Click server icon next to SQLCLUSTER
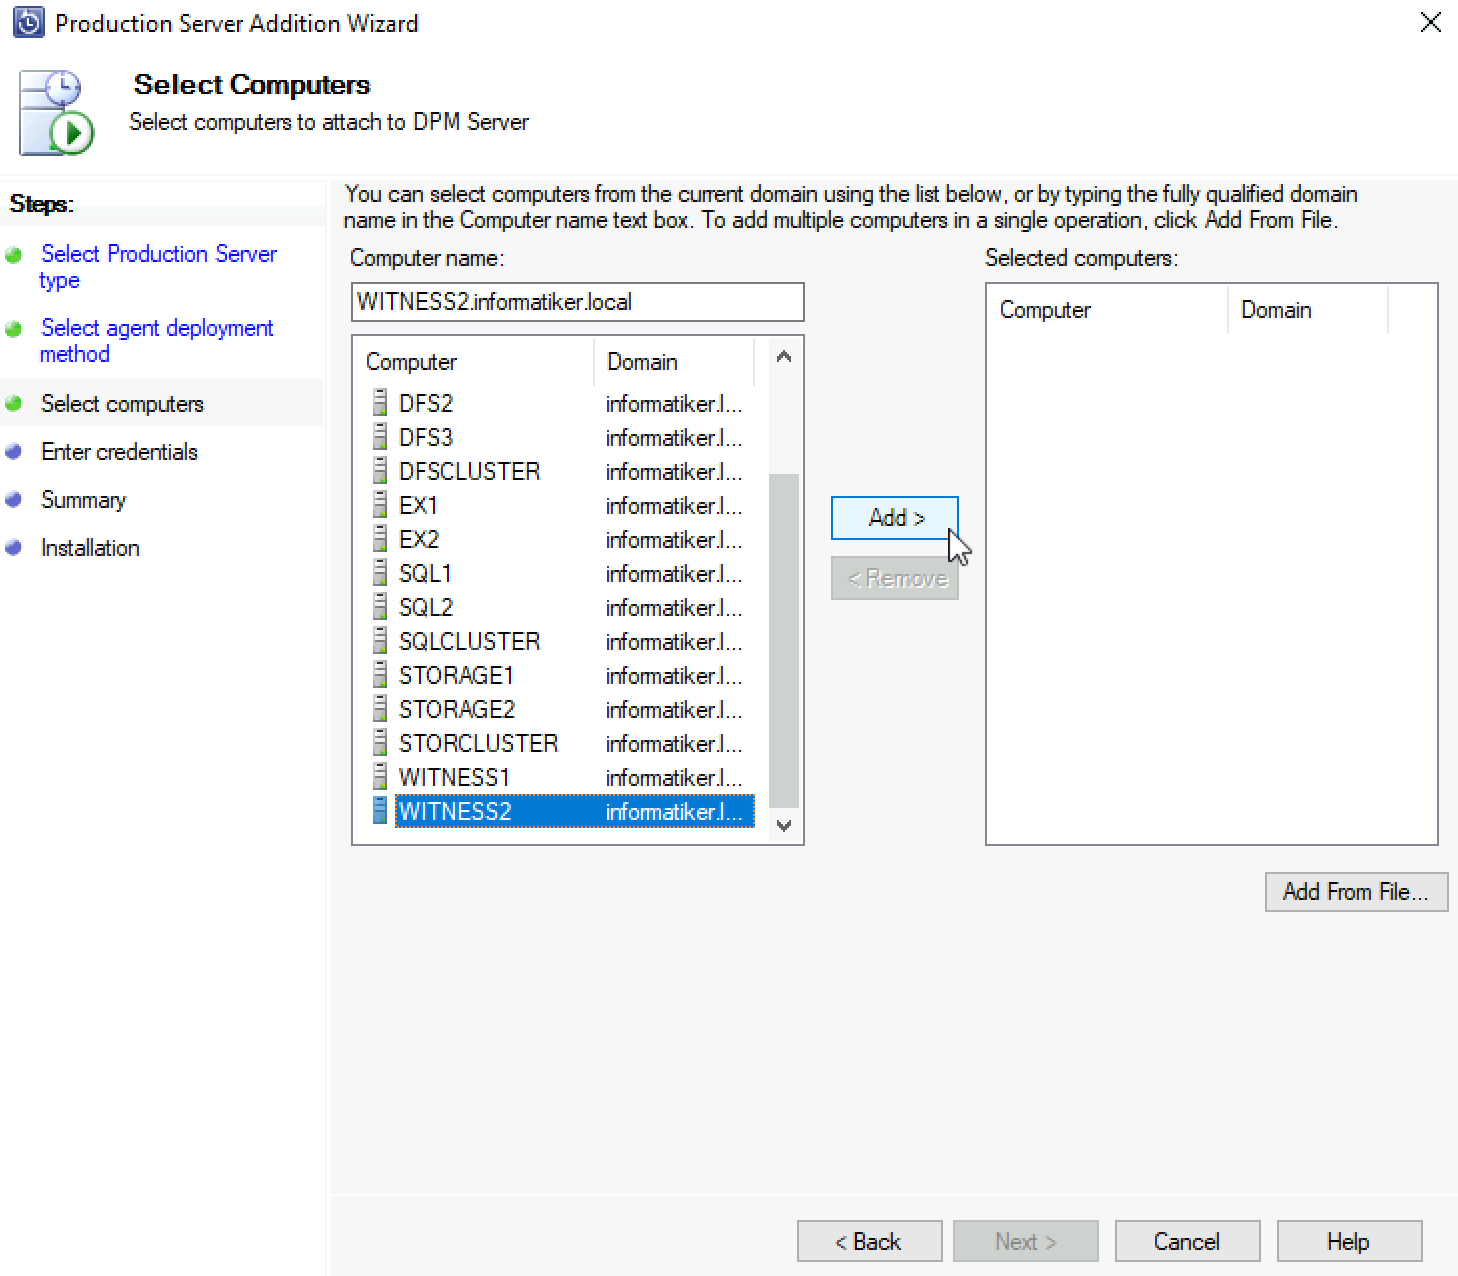The height and width of the screenshot is (1276, 1458). [x=380, y=641]
